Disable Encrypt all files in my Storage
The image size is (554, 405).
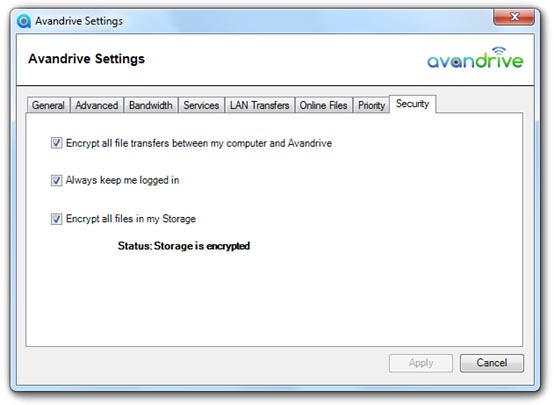pyautogui.click(x=57, y=219)
